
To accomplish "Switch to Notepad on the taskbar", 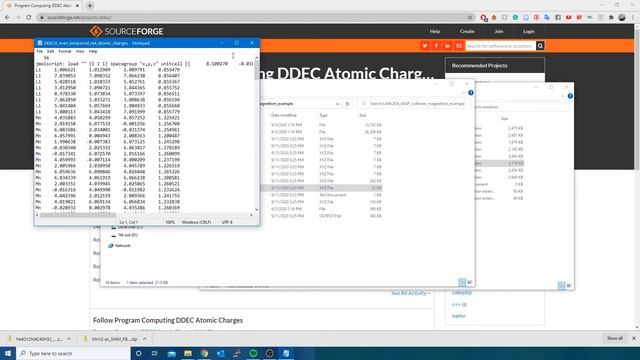I will (x=286, y=353).
